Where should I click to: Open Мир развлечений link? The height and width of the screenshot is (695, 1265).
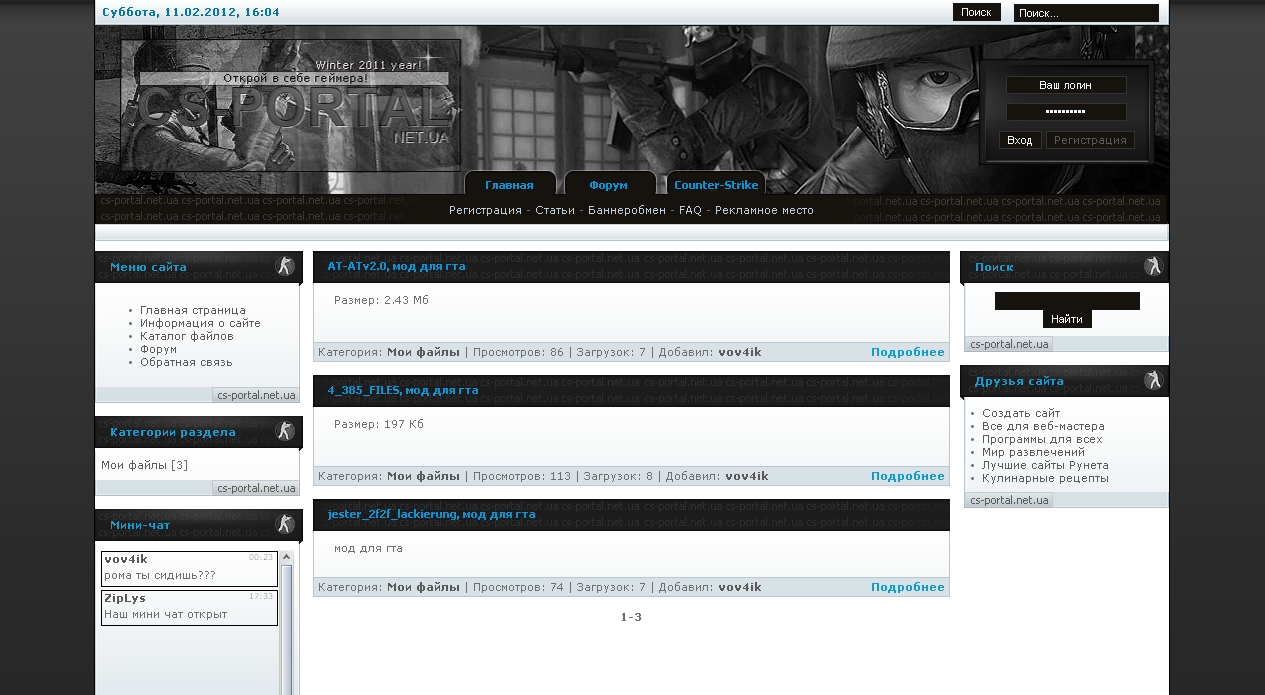coord(1031,452)
